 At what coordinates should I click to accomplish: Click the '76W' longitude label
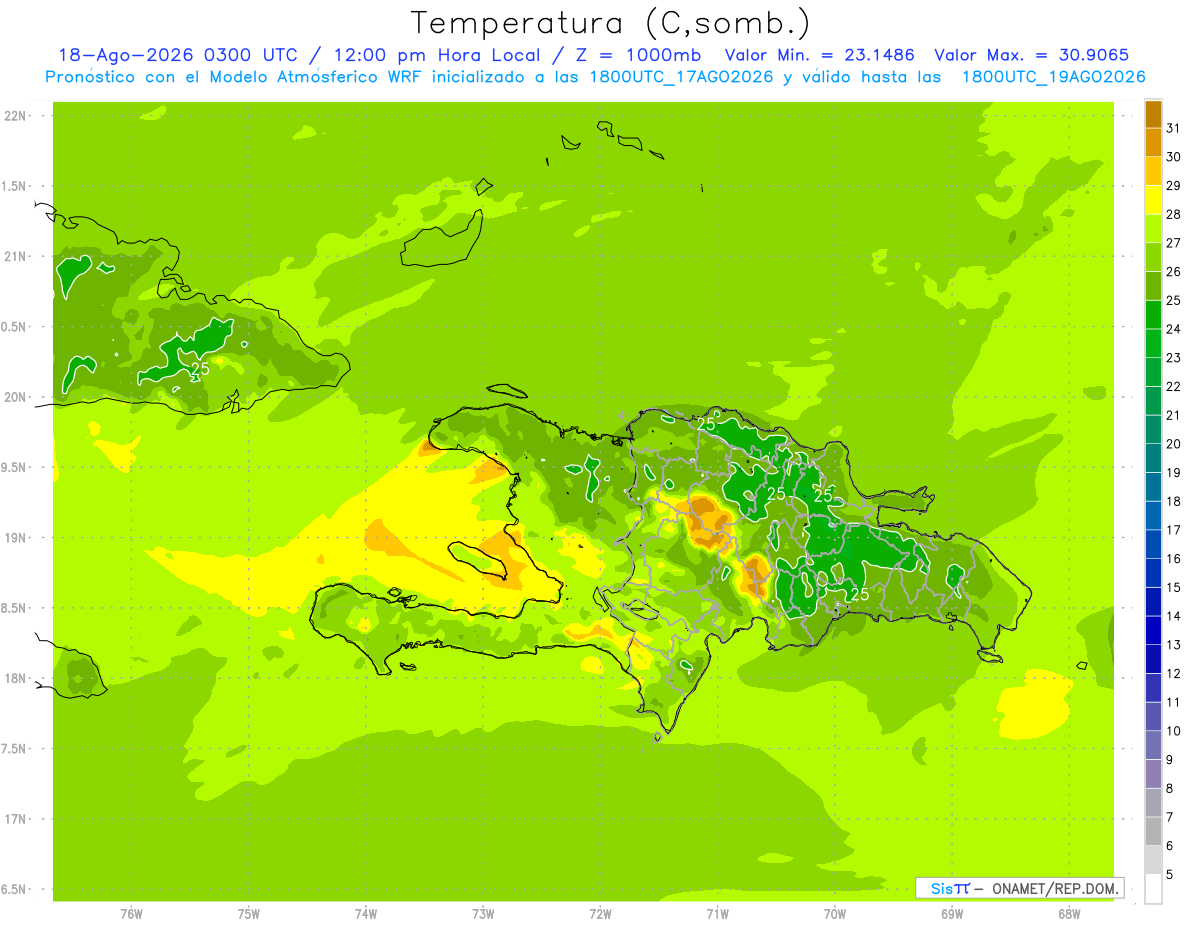tap(131, 914)
